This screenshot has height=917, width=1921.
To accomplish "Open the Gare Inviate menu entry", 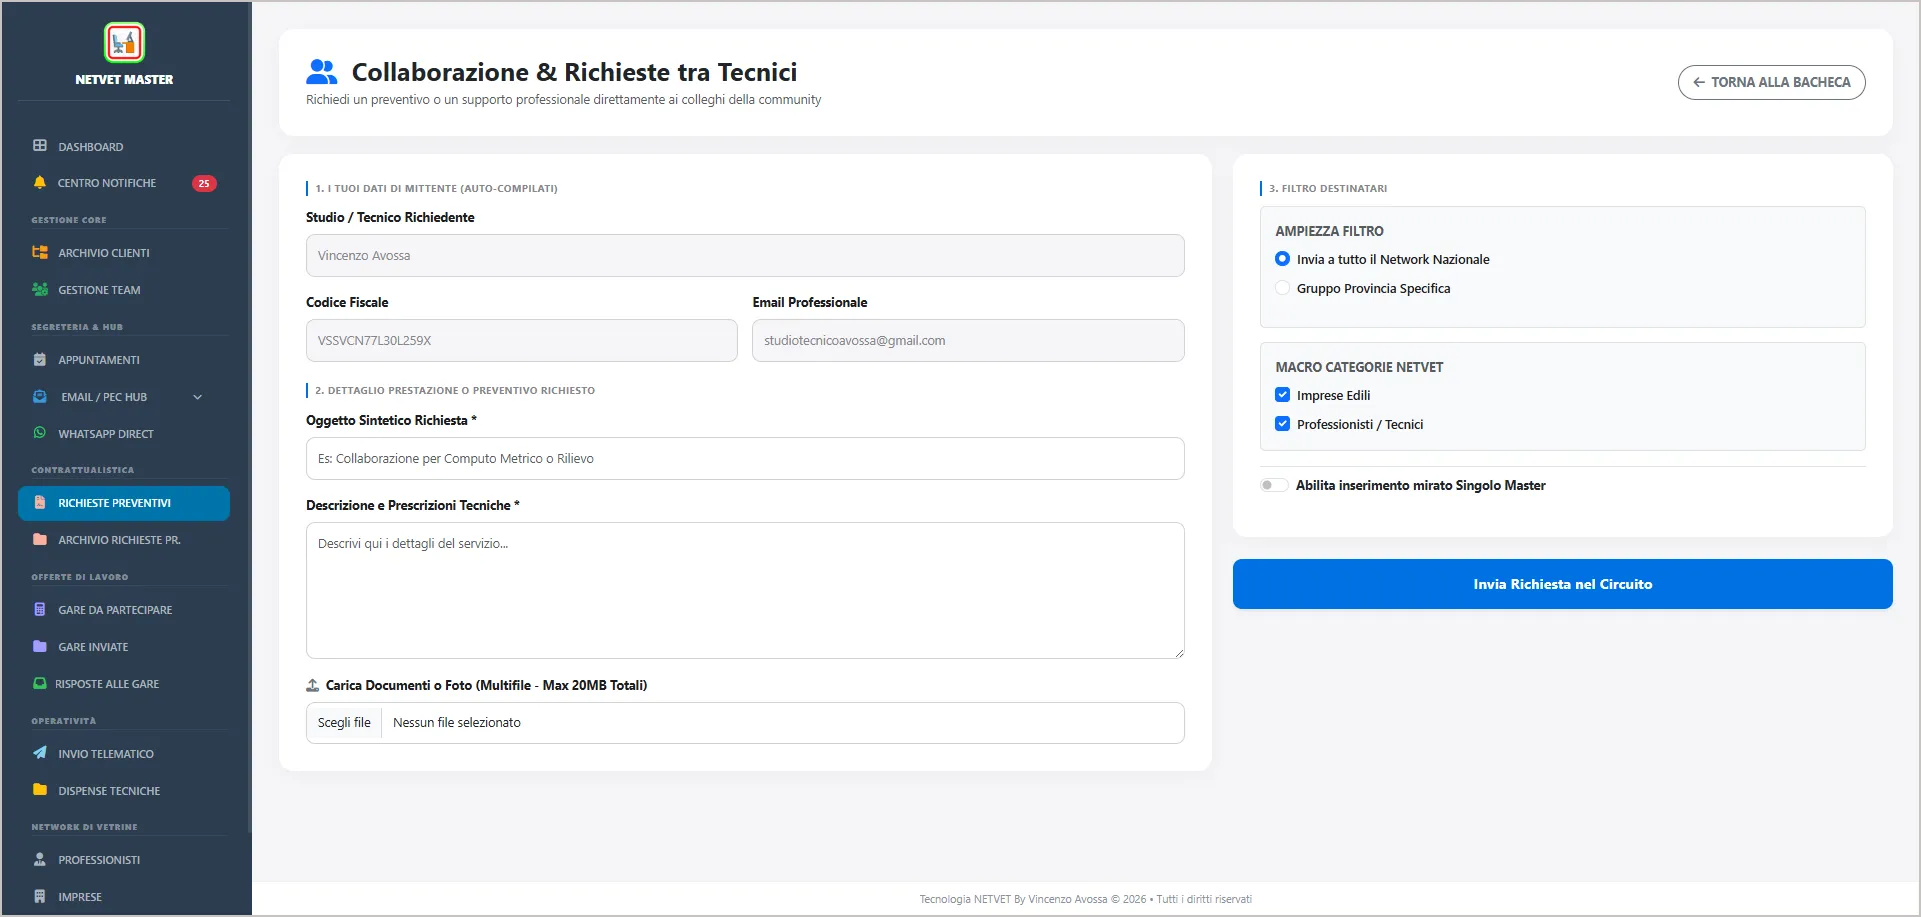I will click(x=124, y=647).
